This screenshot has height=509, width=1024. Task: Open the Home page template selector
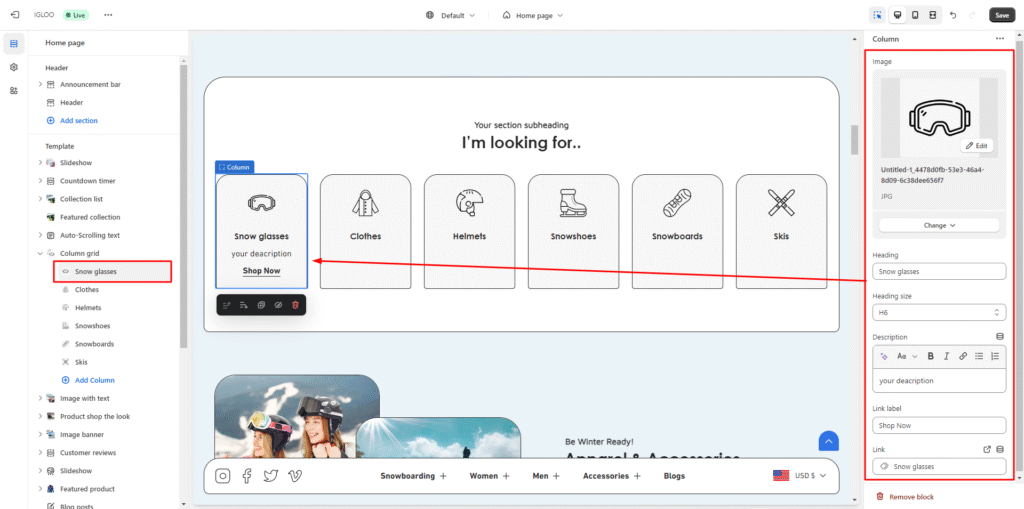(x=533, y=15)
